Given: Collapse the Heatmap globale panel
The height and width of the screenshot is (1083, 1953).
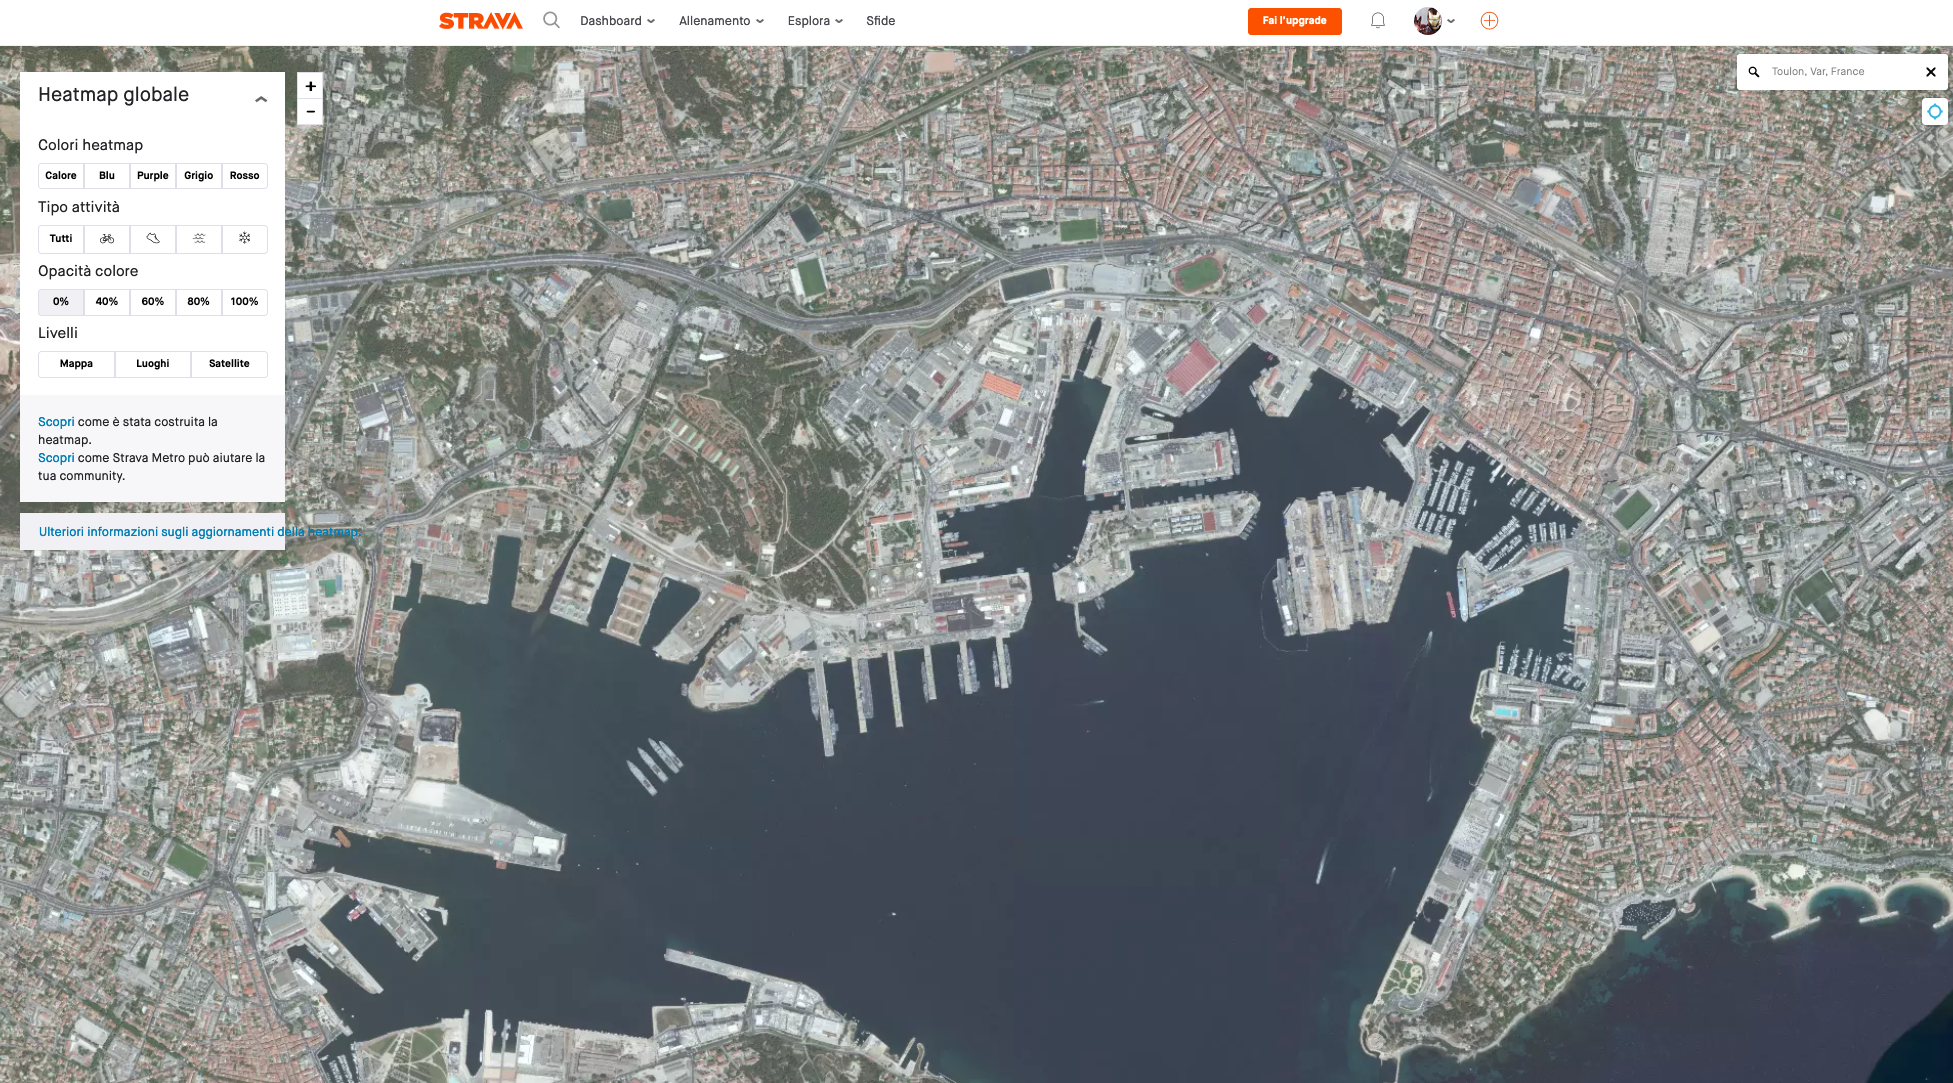Looking at the screenshot, I should coord(261,99).
